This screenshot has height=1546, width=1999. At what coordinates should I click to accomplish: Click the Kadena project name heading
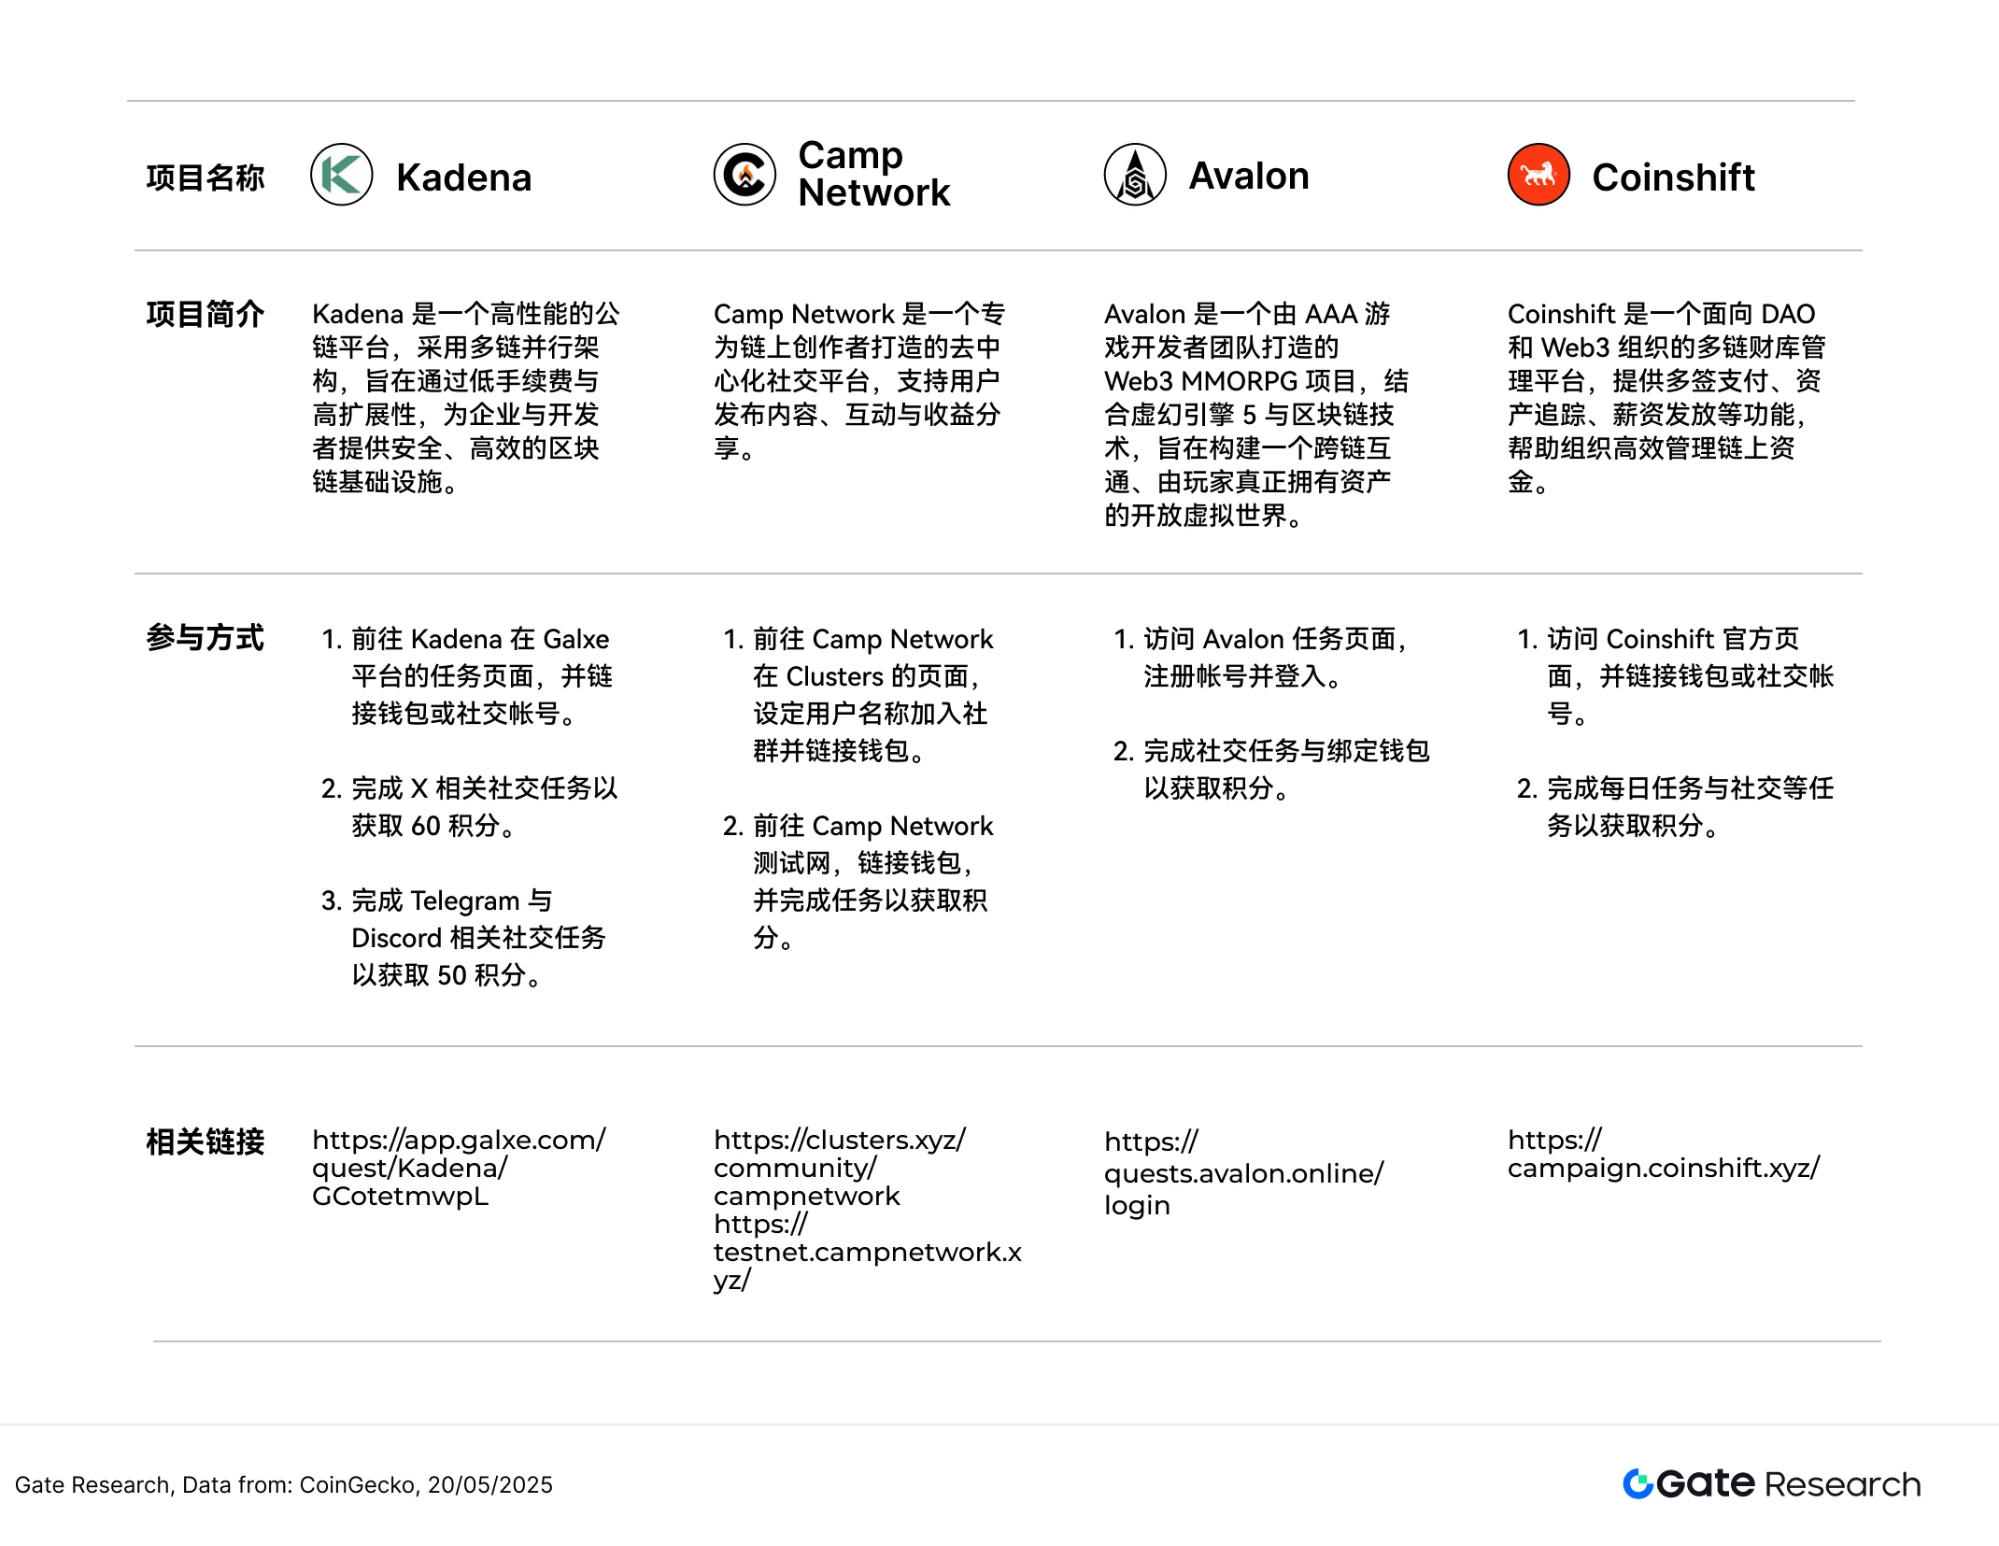click(x=463, y=177)
